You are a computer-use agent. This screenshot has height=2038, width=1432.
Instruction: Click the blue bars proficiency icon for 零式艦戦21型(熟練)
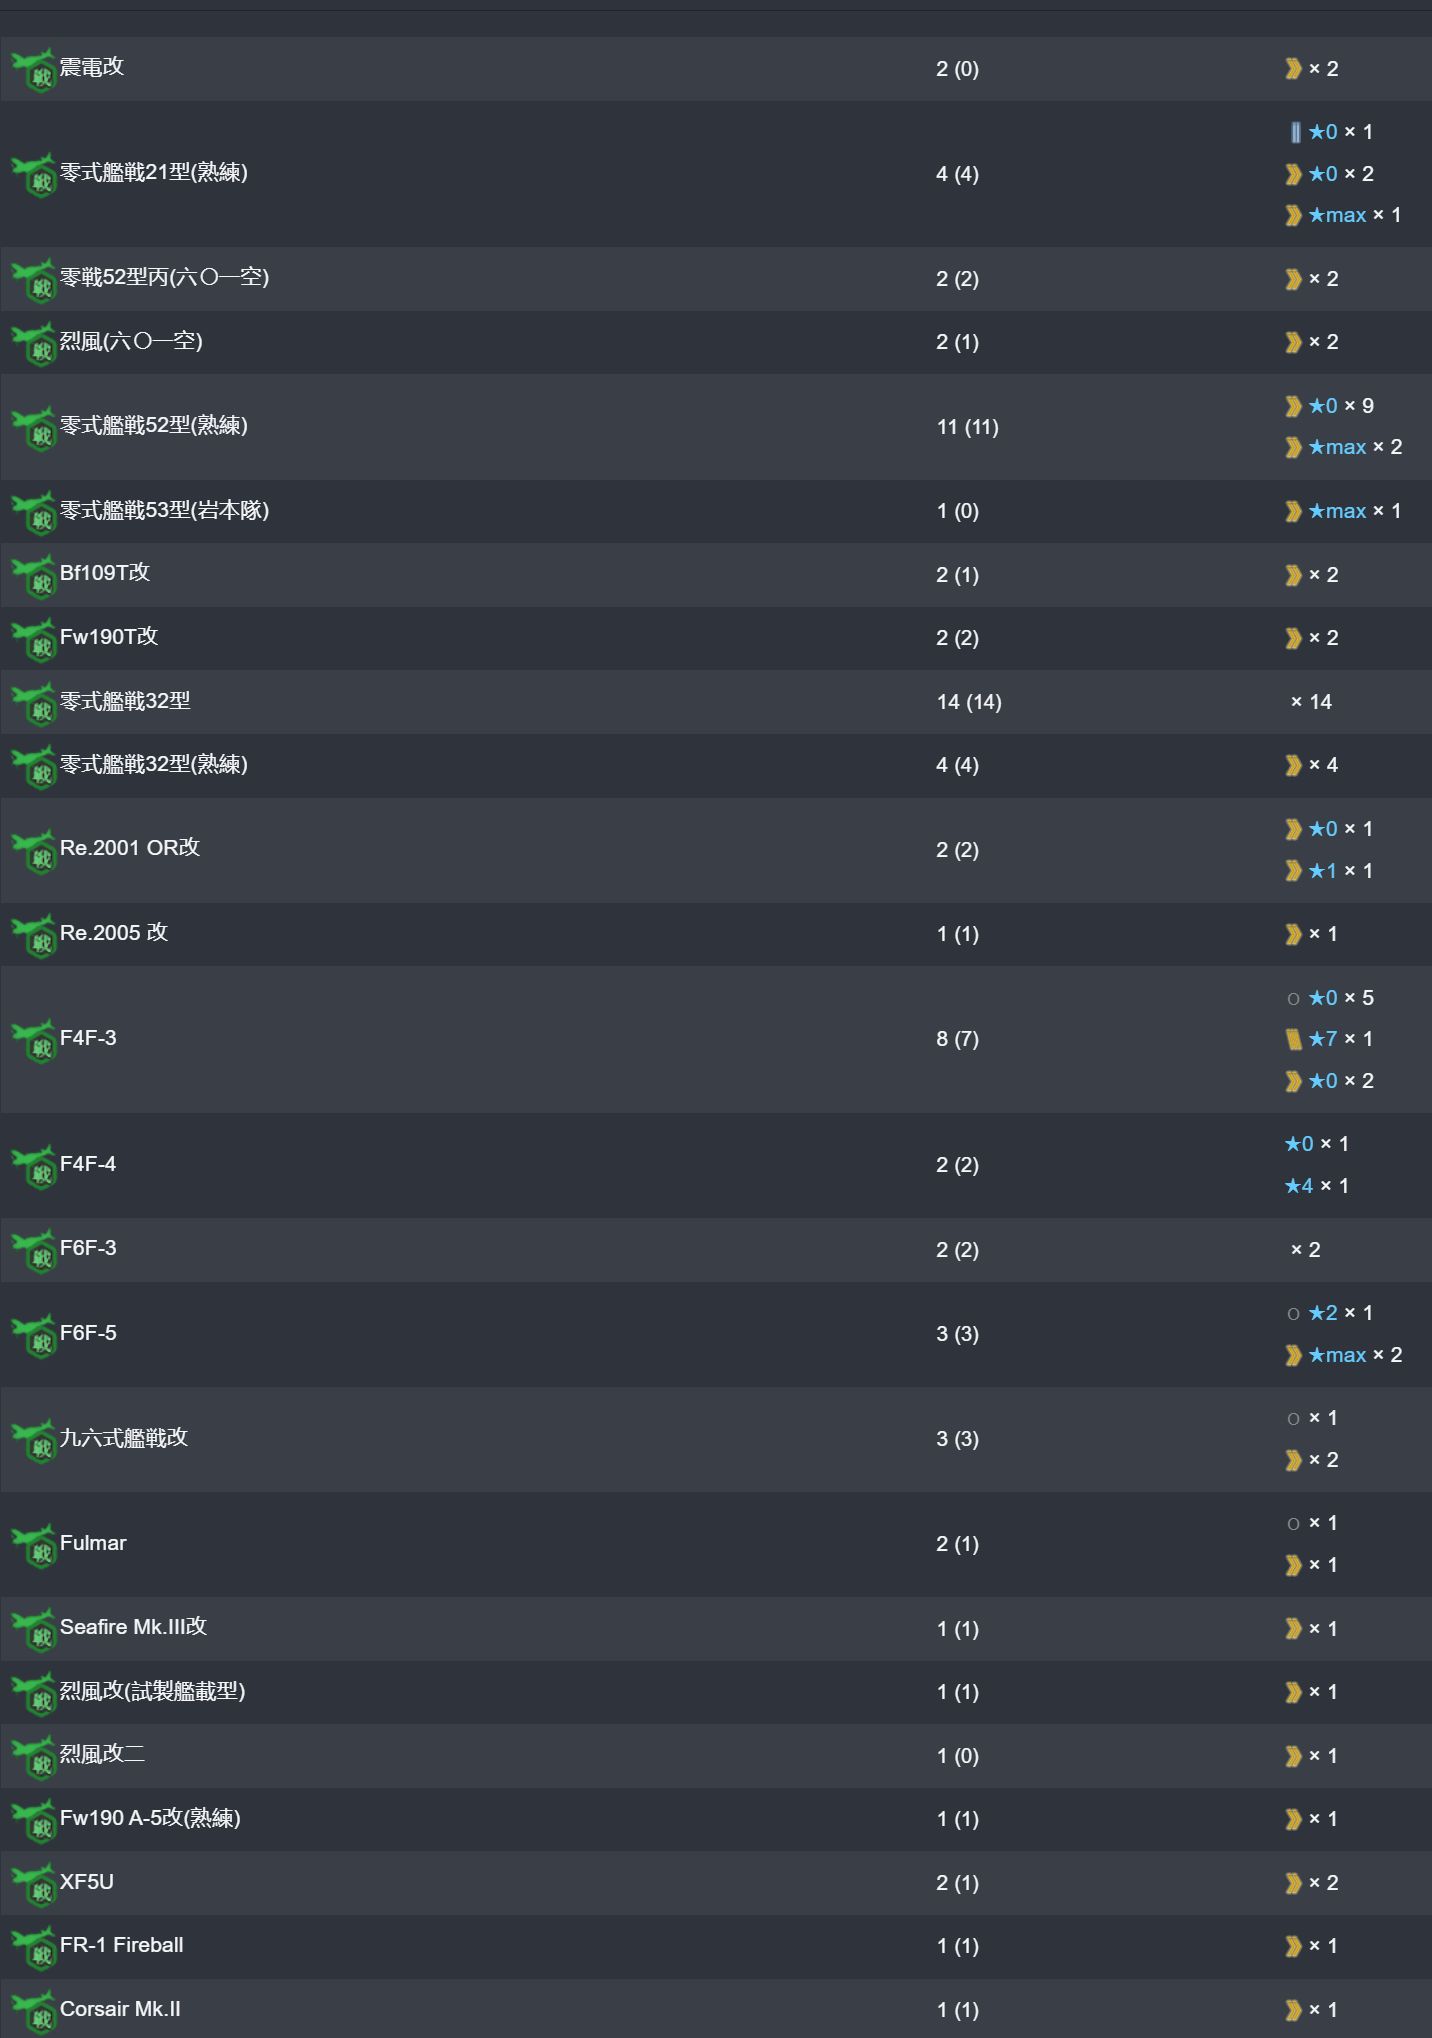[1295, 132]
